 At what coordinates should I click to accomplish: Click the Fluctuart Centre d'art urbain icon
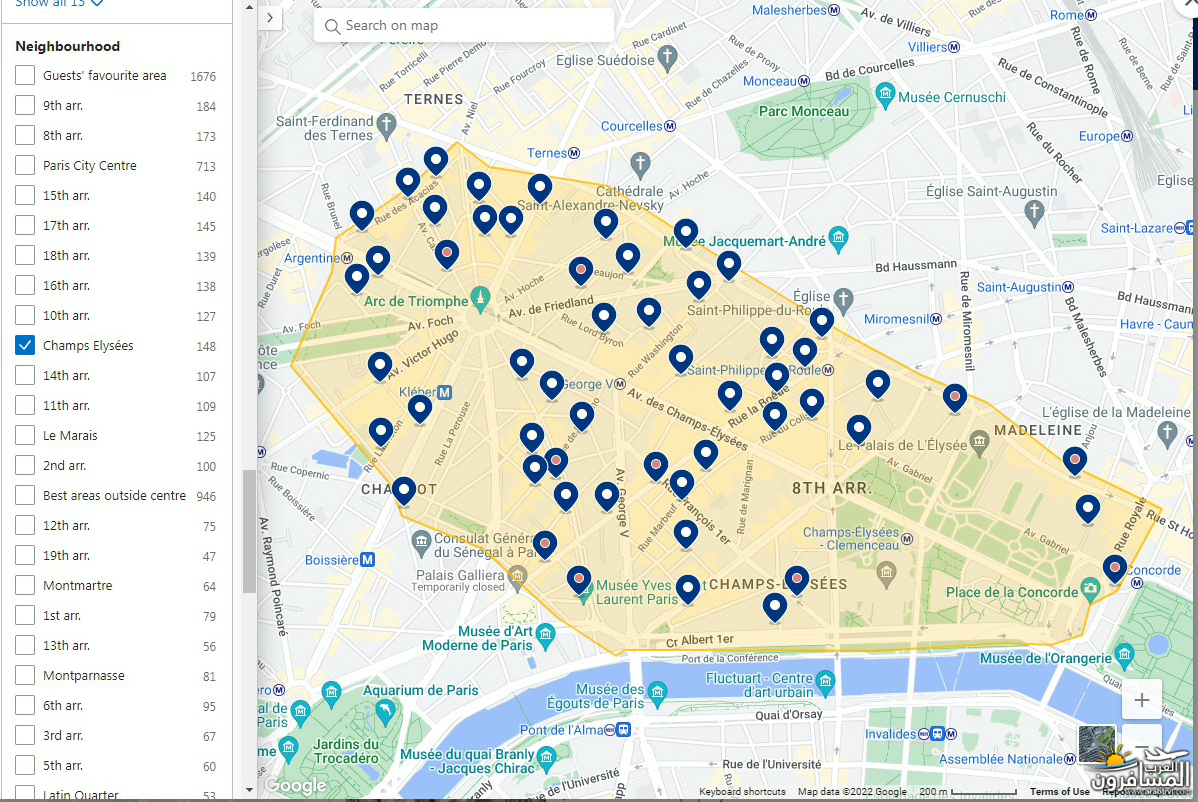[825, 681]
